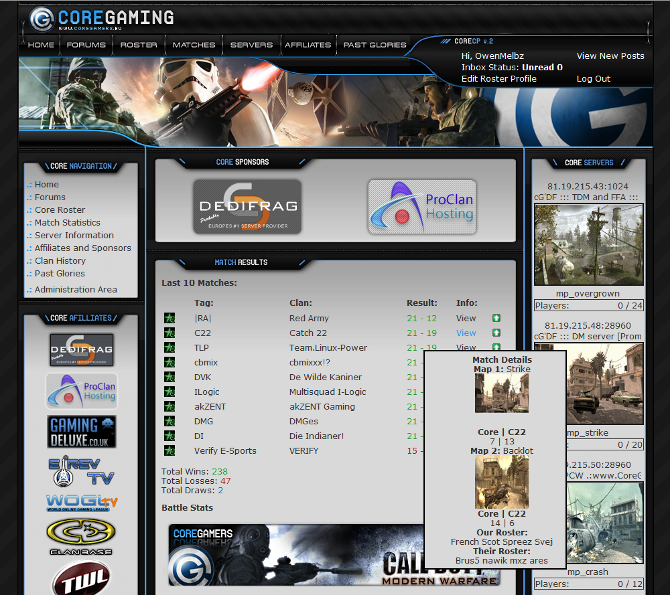Screen dimensions: 670x595
Task: Open Clan History sidebar link
Action: (60, 261)
